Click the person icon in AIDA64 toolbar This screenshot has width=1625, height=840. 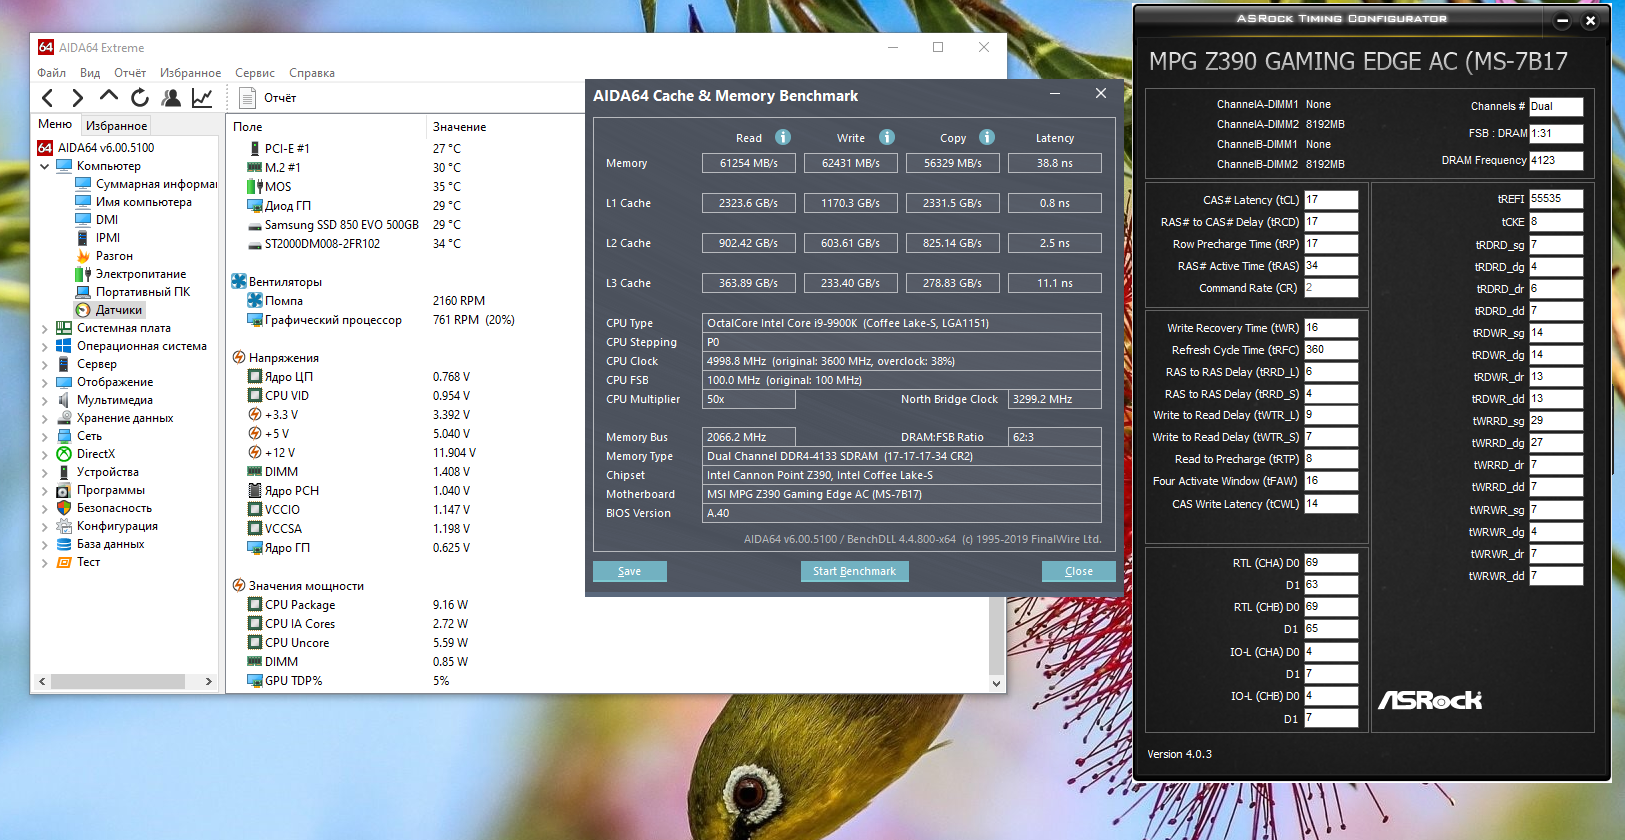click(171, 98)
